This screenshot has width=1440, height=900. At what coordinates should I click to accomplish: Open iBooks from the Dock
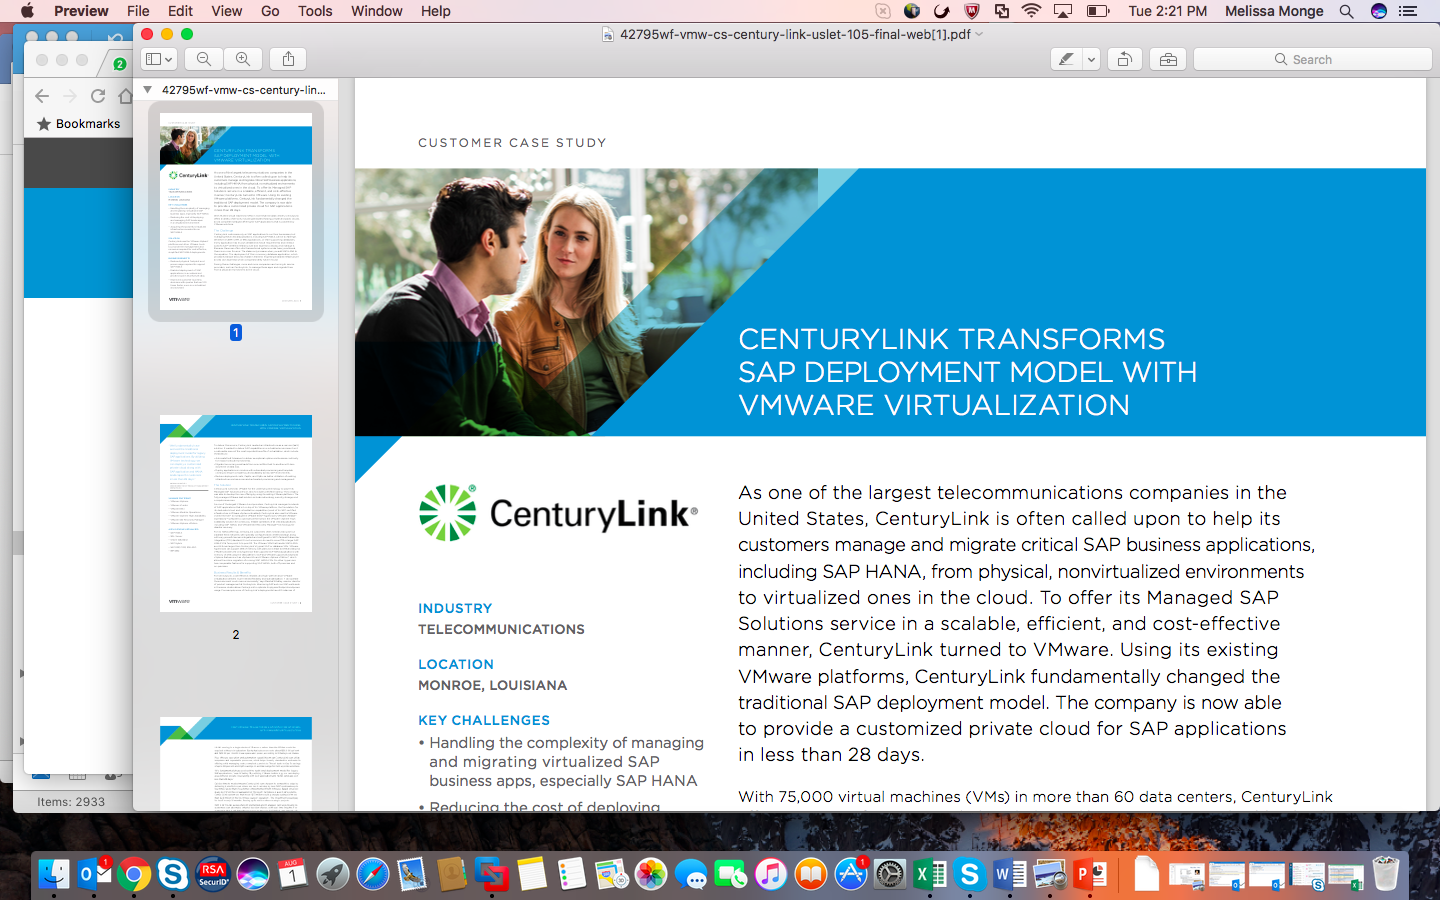coord(810,874)
